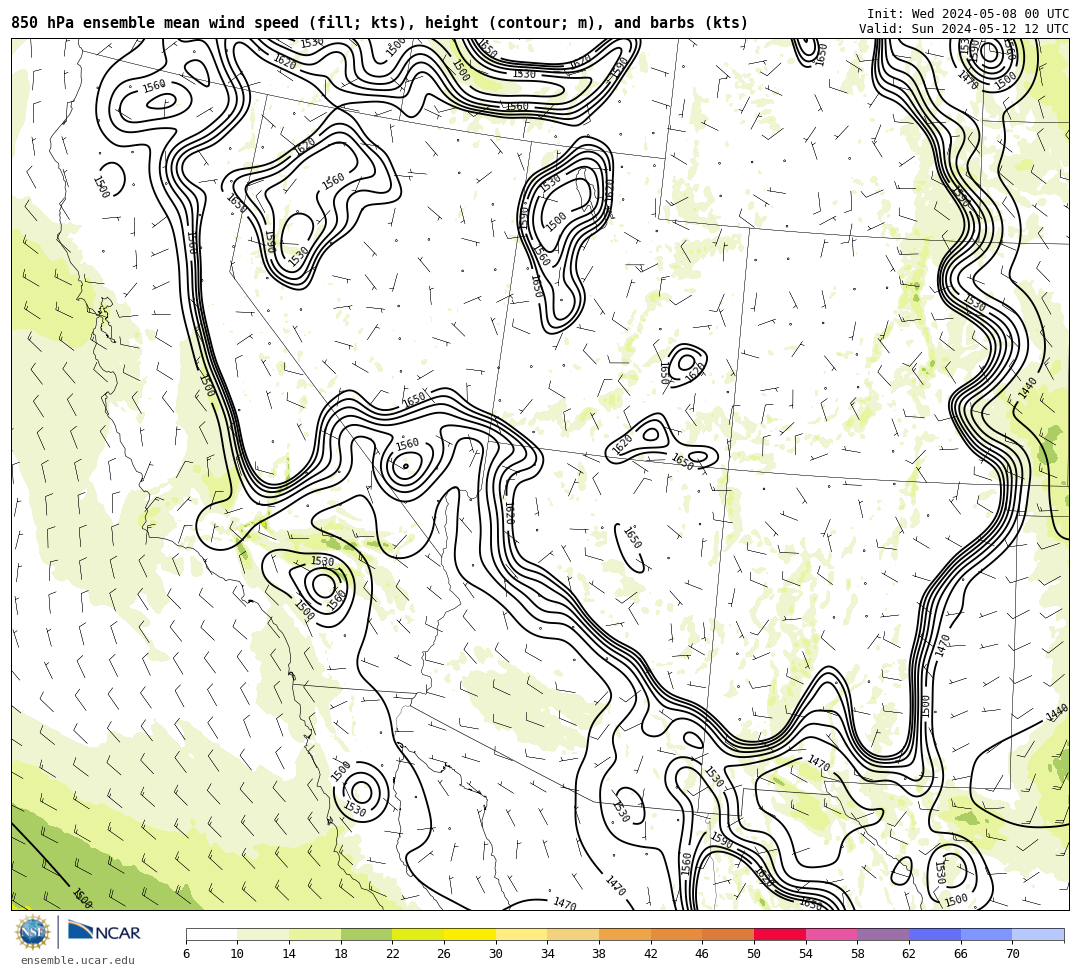1080x973 pixels.
Task: Pick the white 6–10 kts colorbar segment
Action: (211, 934)
